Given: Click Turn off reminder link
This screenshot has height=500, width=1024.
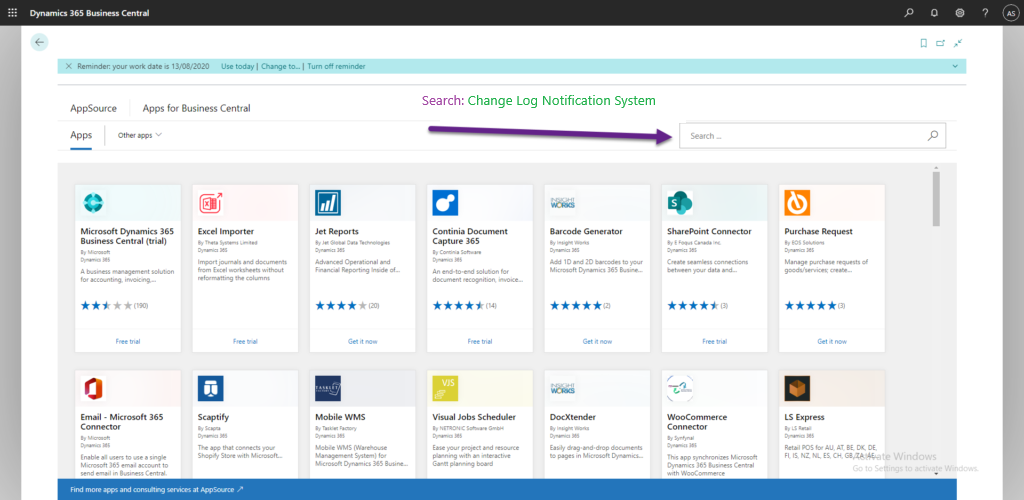Looking at the screenshot, I should point(336,66).
